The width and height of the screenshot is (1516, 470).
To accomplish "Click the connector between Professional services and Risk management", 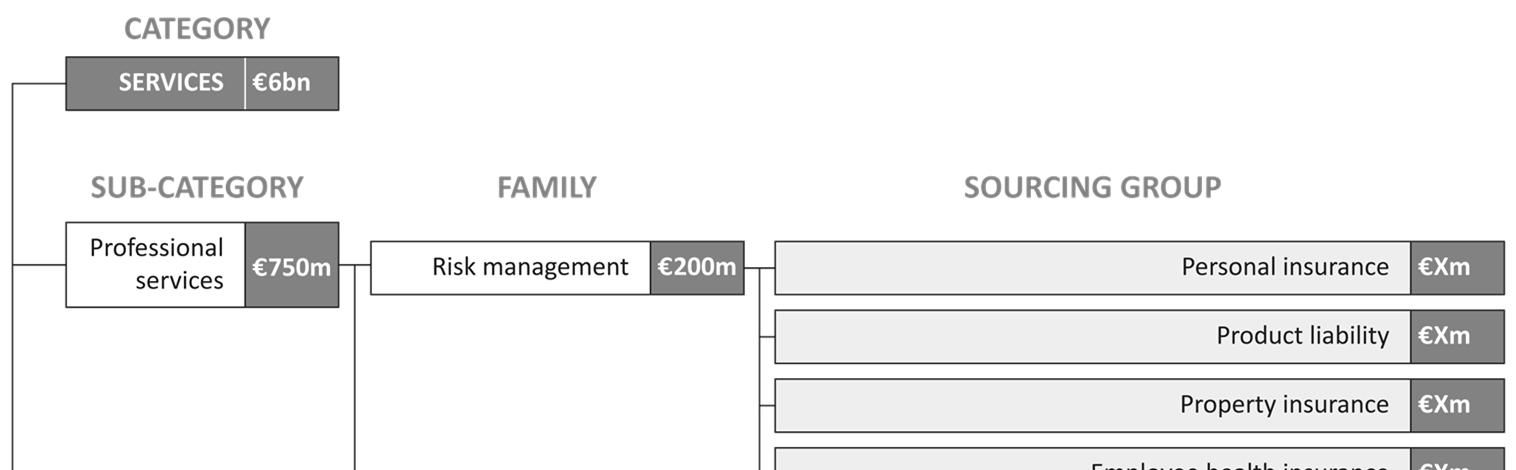I will [355, 265].
